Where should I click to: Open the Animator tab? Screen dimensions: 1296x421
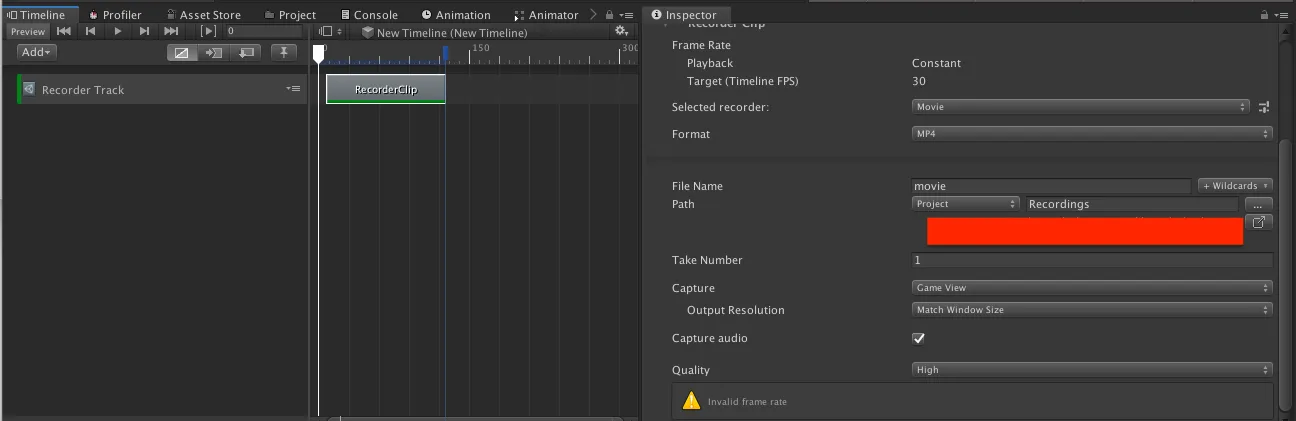pos(546,15)
